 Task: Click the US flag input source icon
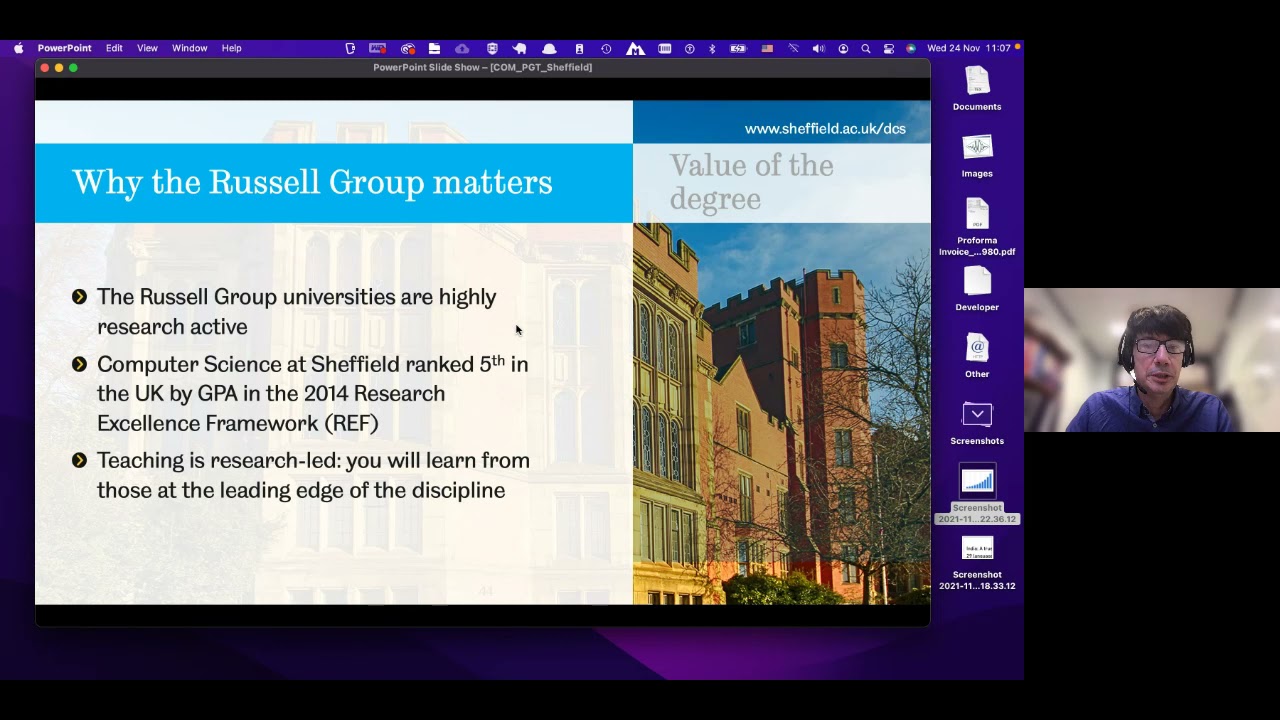coord(767,48)
